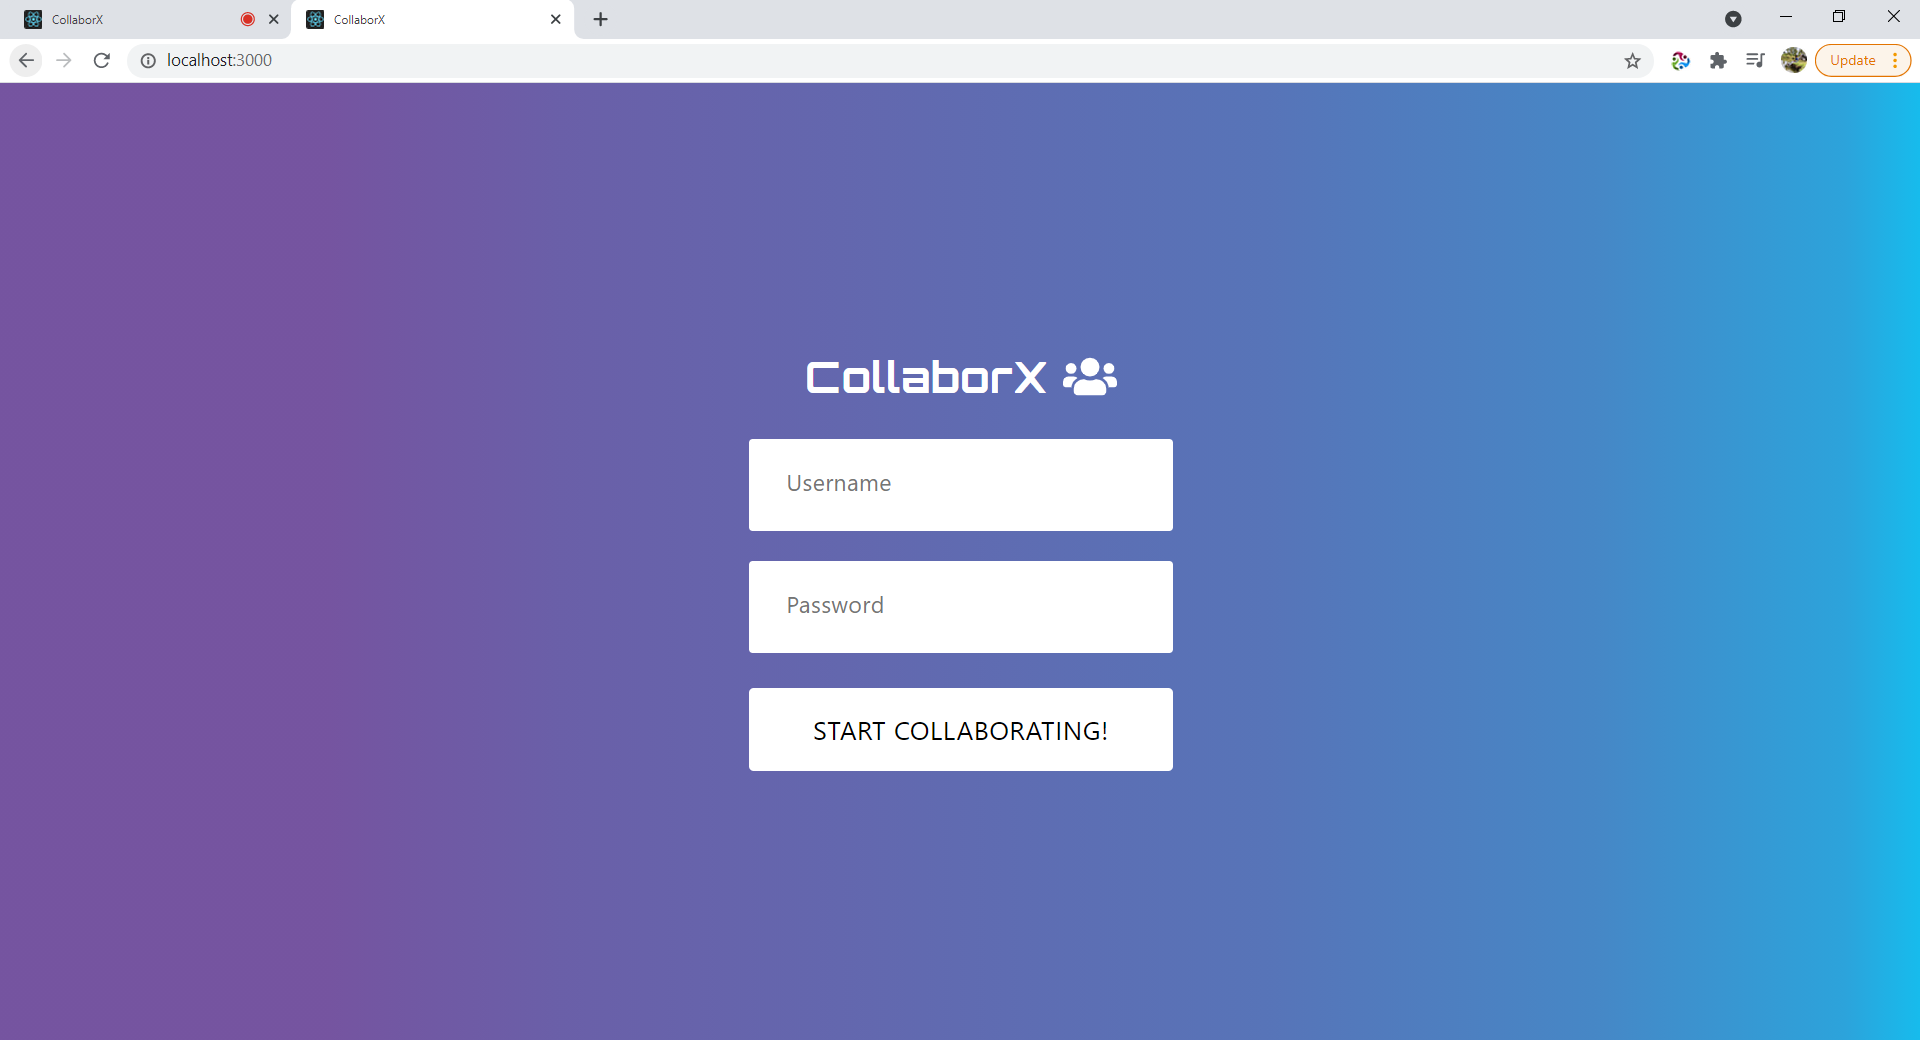Open the Chrome three-dot menu
Viewport: 1920px width, 1040px height.
click(1895, 61)
